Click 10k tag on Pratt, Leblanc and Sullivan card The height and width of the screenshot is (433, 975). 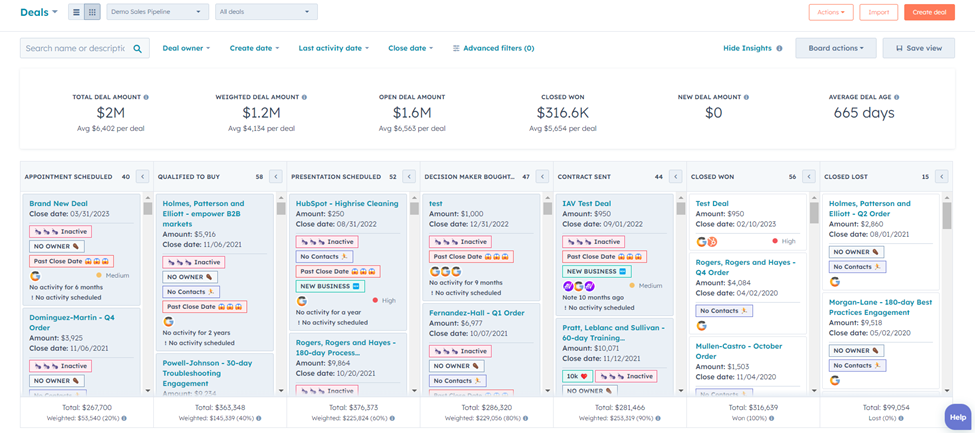(577, 376)
